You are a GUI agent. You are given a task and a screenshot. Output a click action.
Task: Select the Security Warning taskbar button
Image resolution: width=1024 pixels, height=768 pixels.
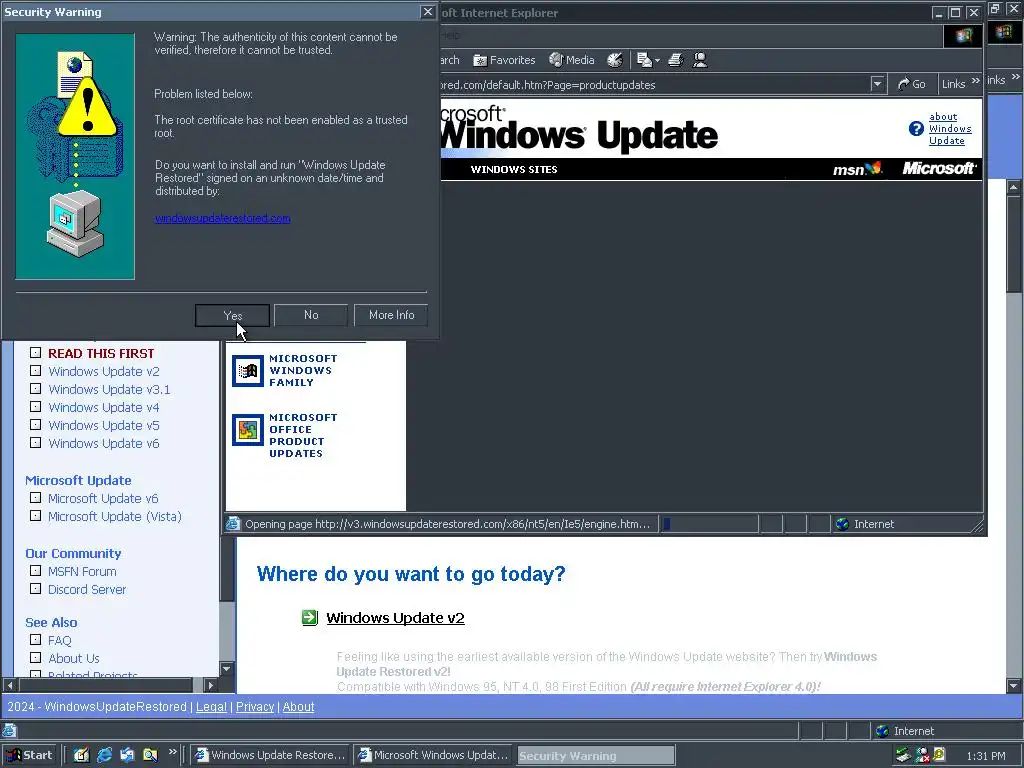[596, 756]
